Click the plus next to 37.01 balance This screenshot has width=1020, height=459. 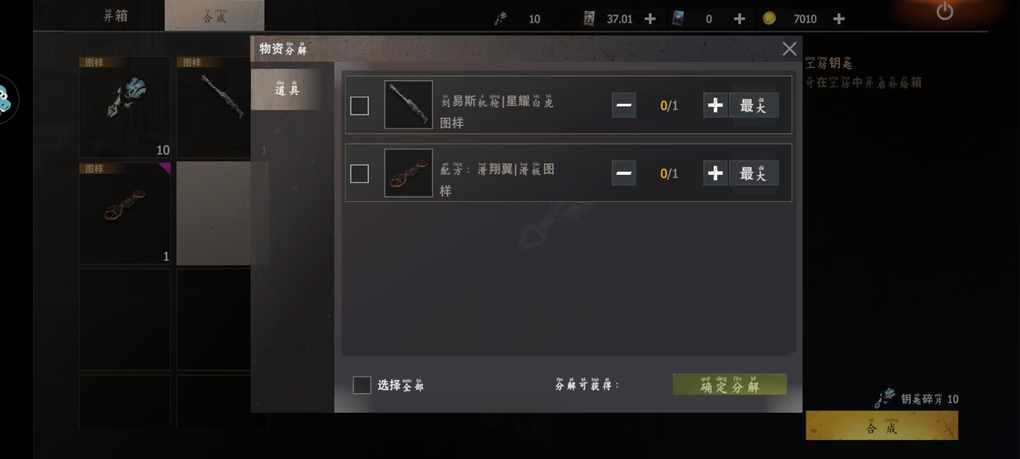(650, 19)
